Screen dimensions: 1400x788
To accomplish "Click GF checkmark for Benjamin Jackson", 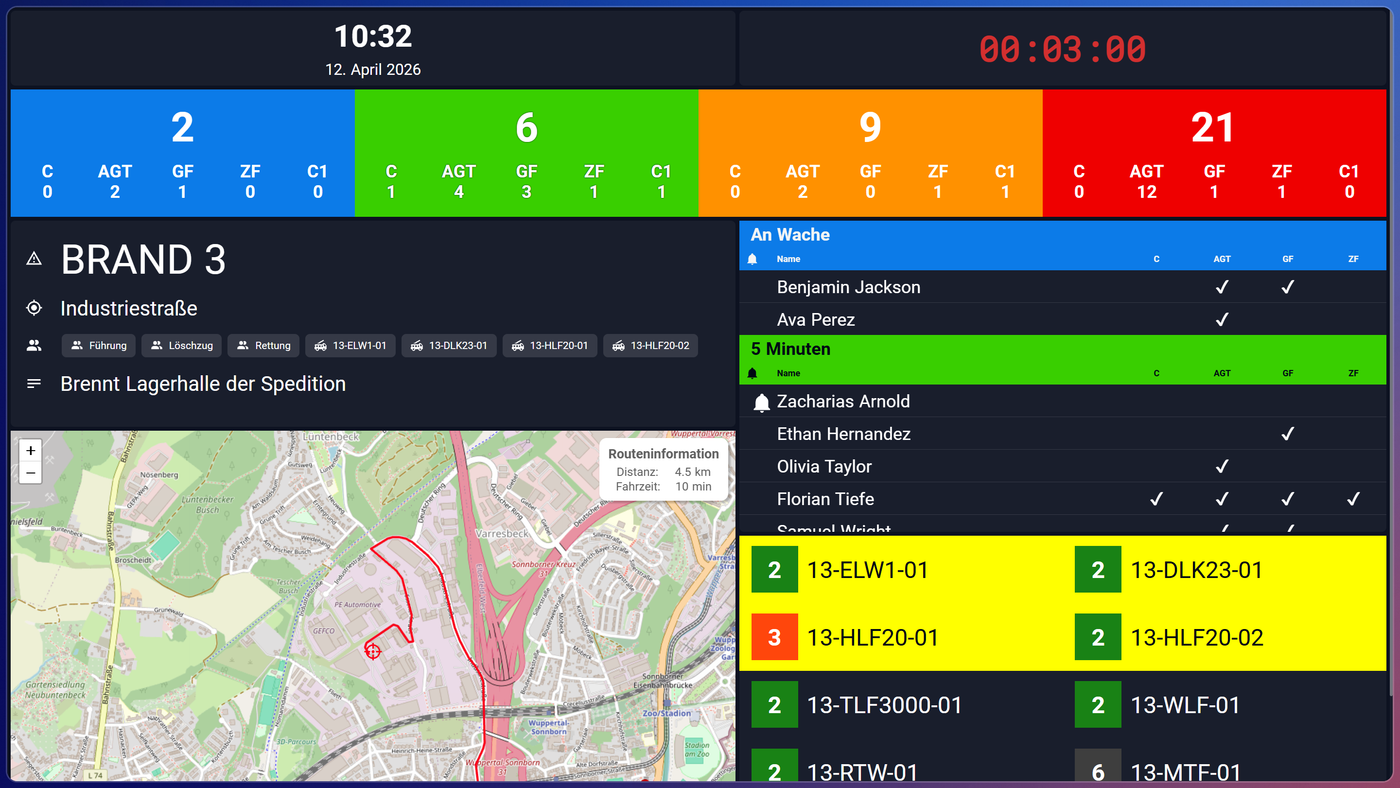I will coord(1288,287).
